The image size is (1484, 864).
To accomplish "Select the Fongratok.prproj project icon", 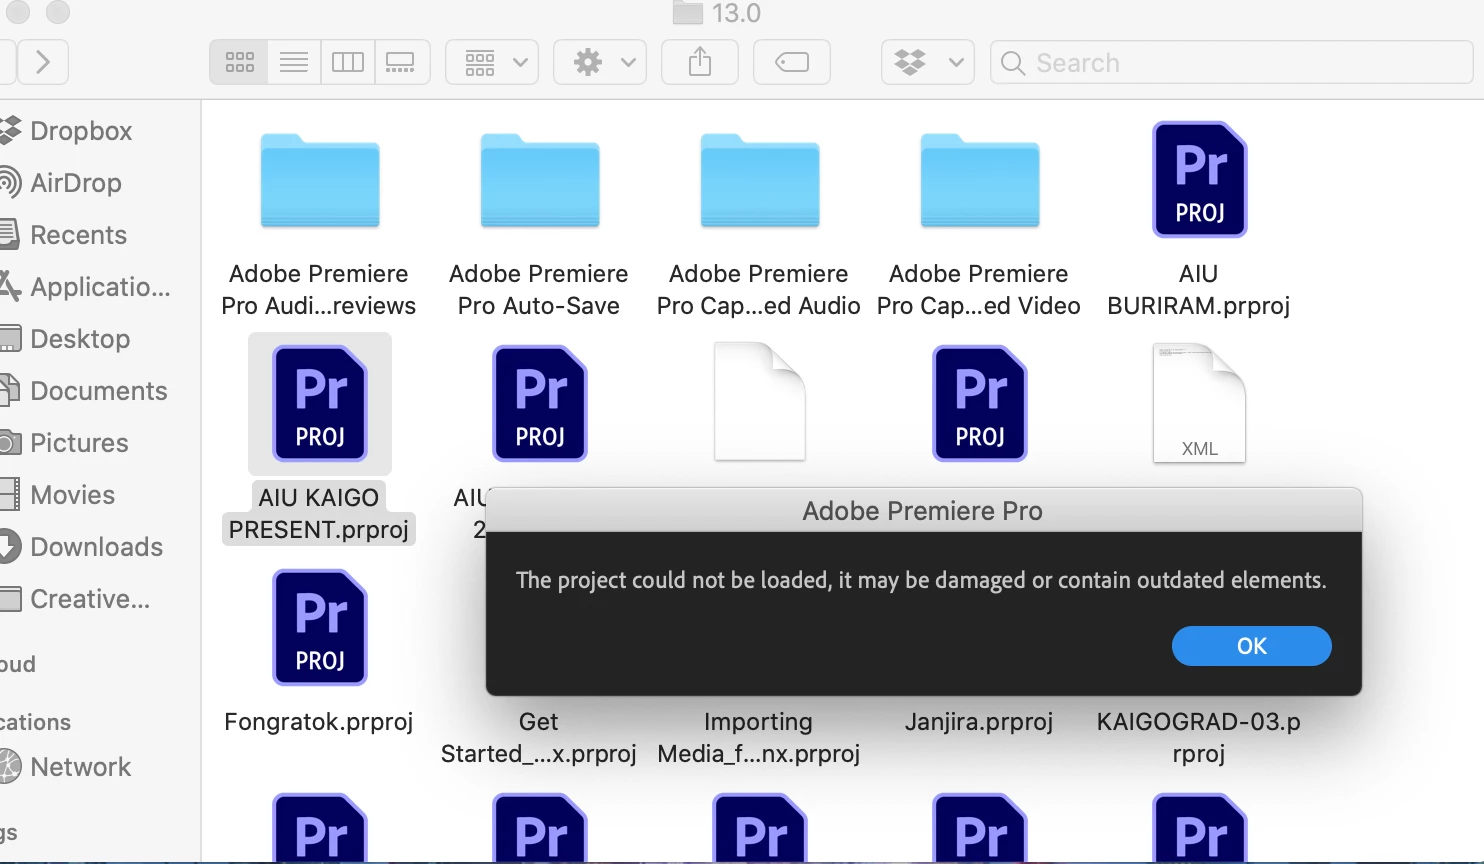I will [x=320, y=627].
